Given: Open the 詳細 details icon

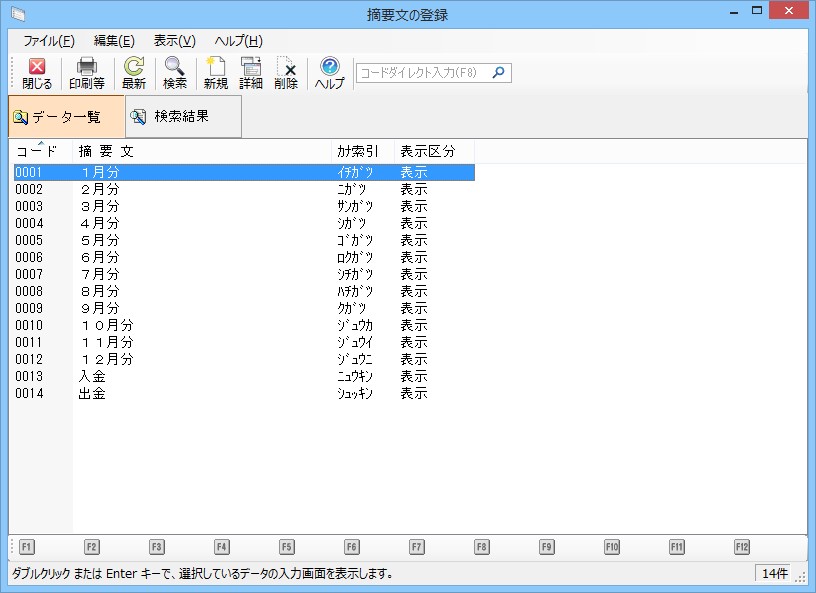Looking at the screenshot, I should click(251, 73).
